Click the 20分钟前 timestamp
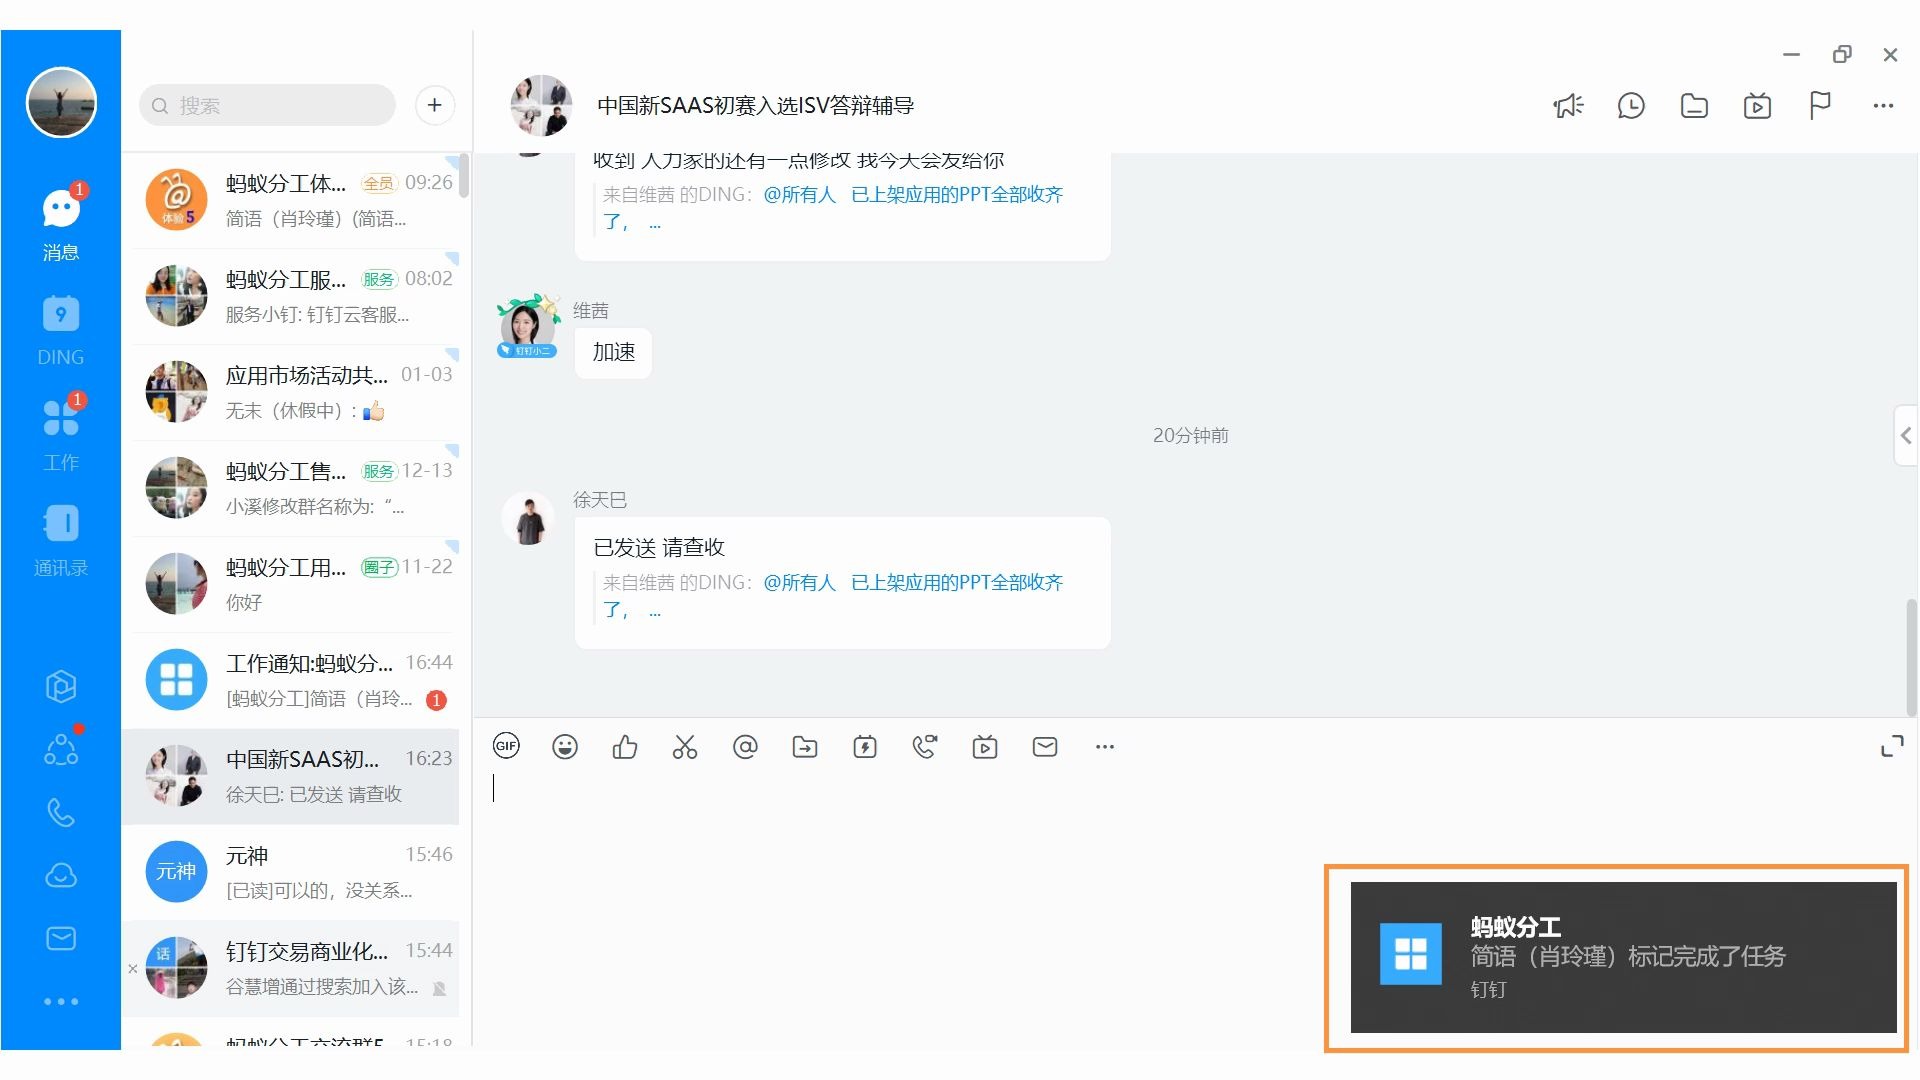The height and width of the screenshot is (1080, 1920). click(1190, 435)
